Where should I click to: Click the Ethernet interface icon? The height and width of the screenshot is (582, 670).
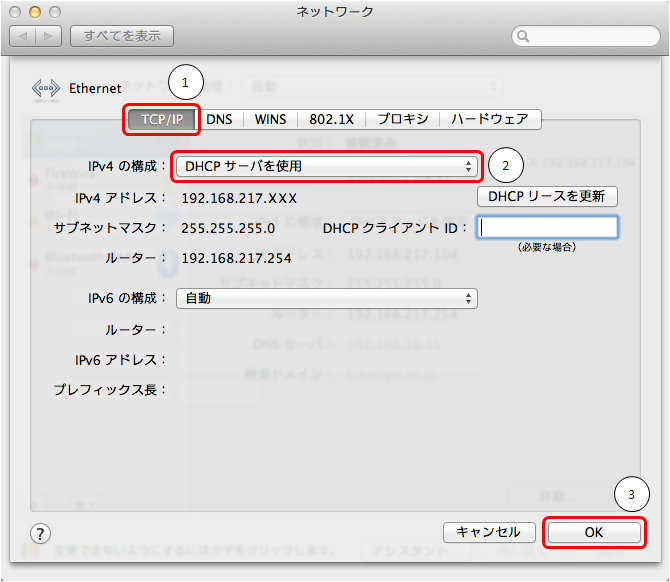[45, 89]
